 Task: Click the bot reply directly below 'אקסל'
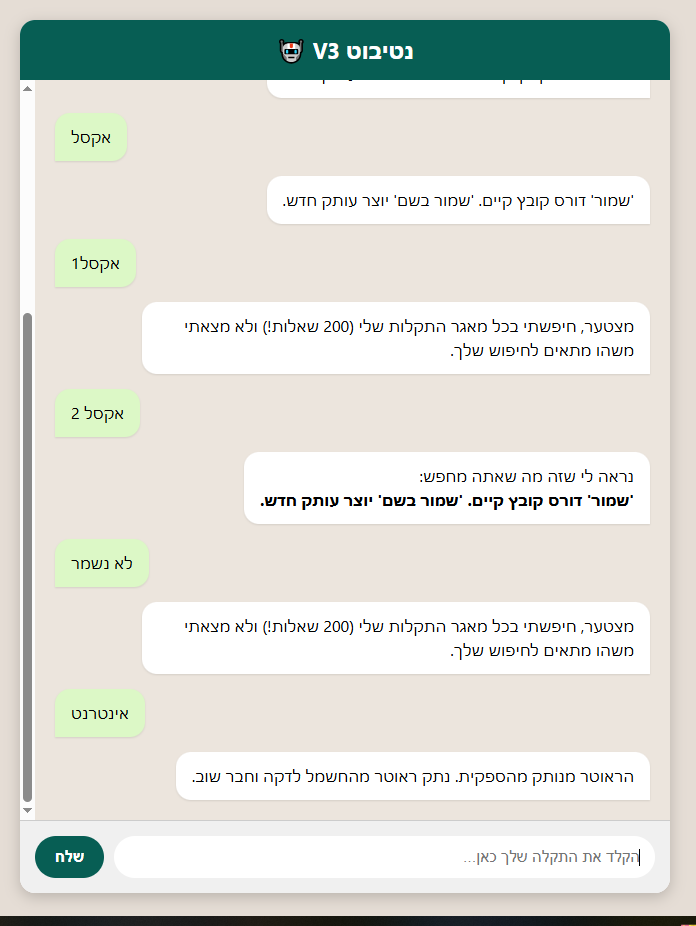[458, 200]
